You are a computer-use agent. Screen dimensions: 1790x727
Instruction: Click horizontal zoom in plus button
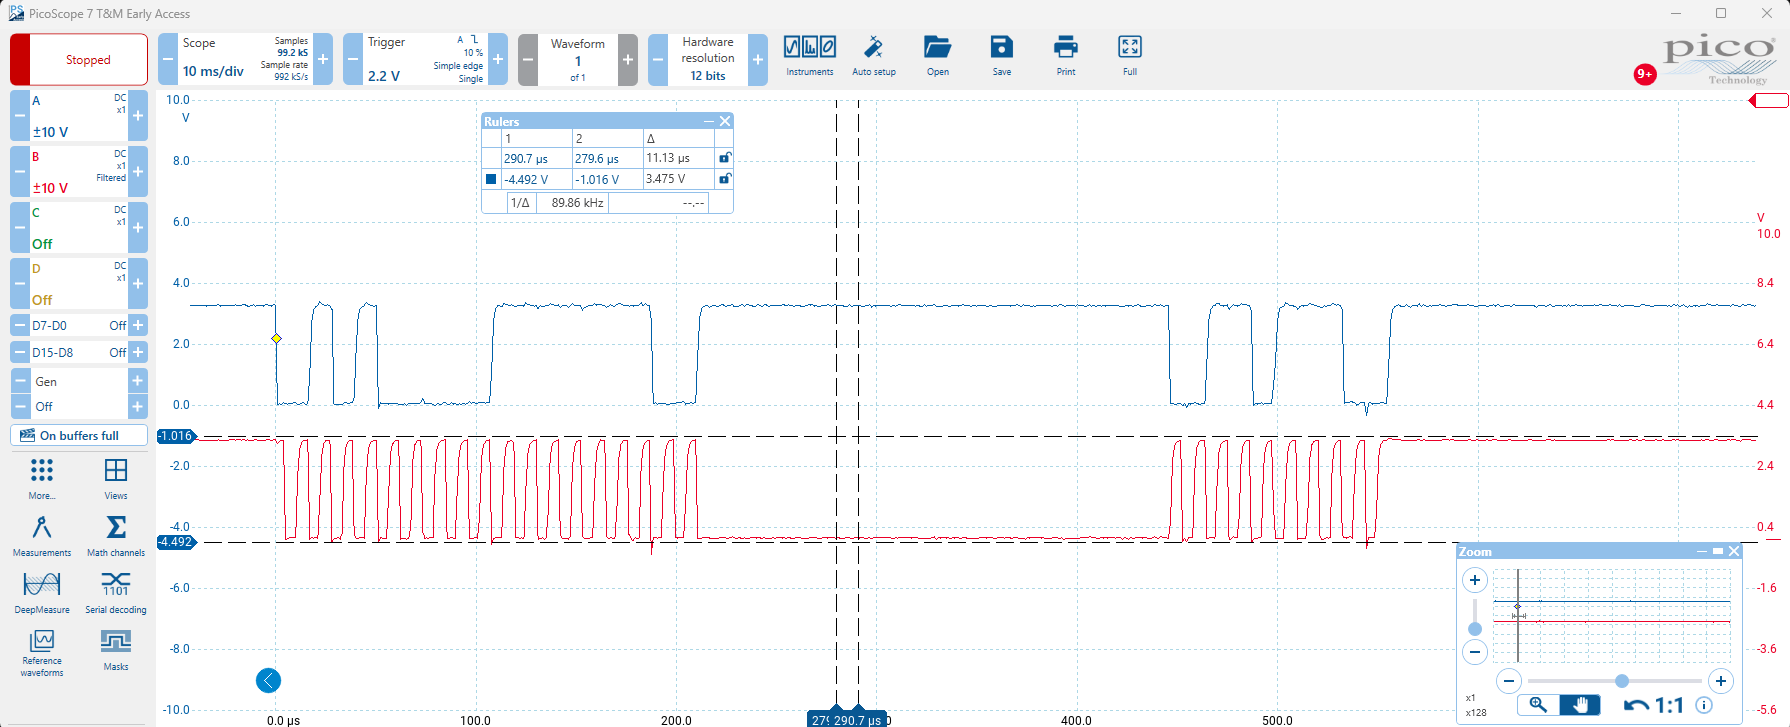[1720, 681]
